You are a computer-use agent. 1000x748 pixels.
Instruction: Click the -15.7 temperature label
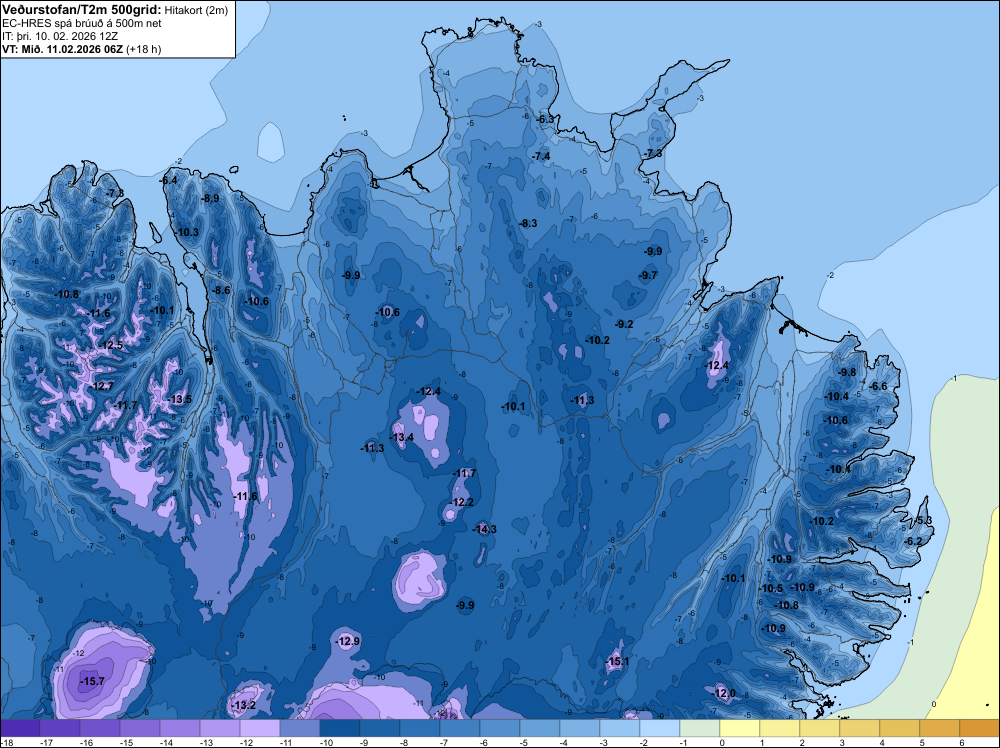92,682
